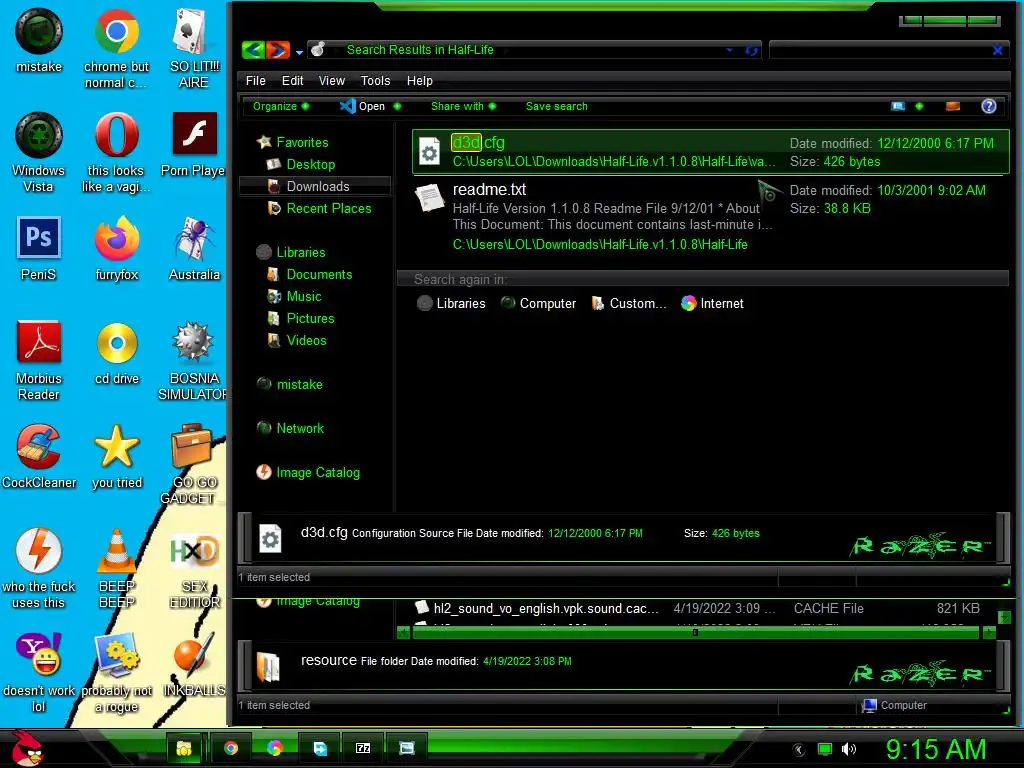Click the Open button in command bar

coord(363,106)
